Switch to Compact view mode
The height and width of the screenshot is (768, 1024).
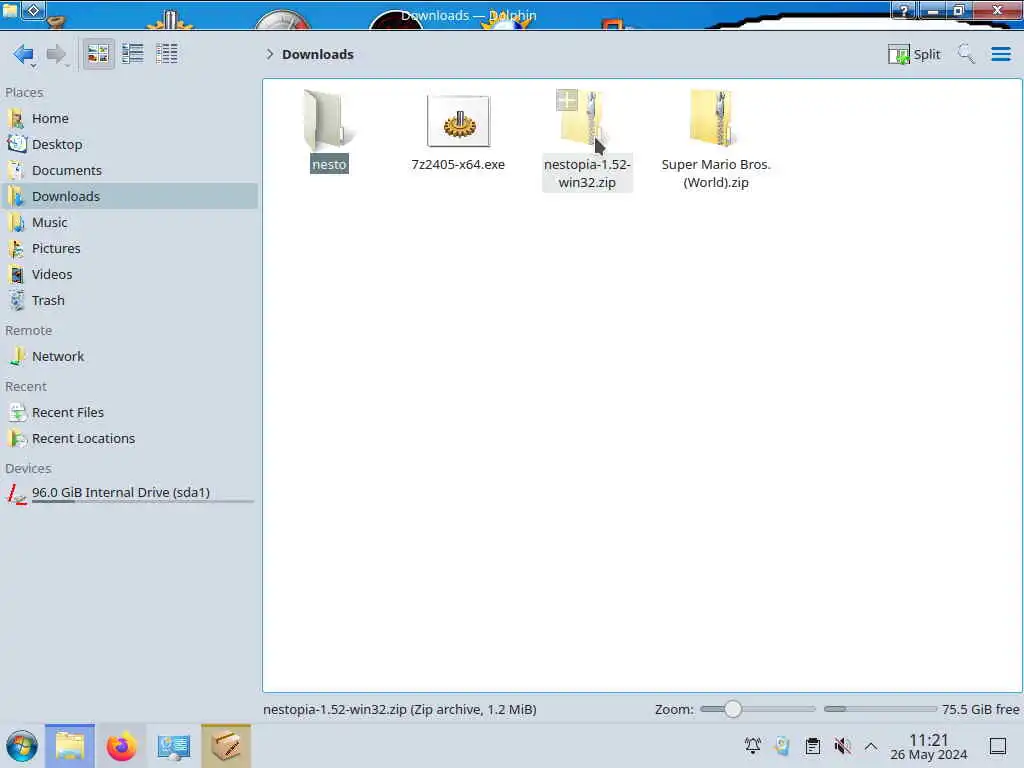[x=133, y=54]
